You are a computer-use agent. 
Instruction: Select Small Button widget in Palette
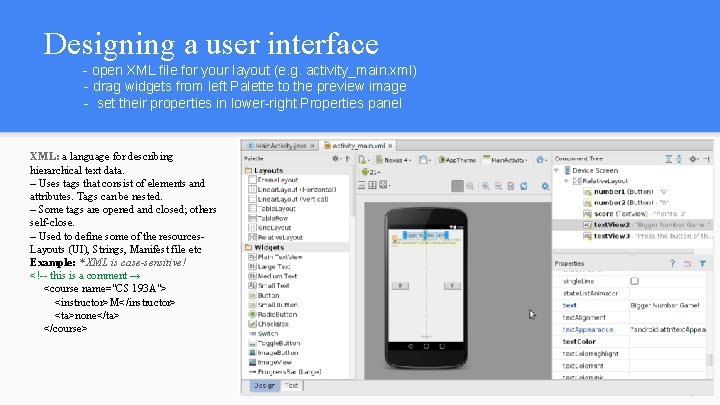pyautogui.click(x=273, y=304)
